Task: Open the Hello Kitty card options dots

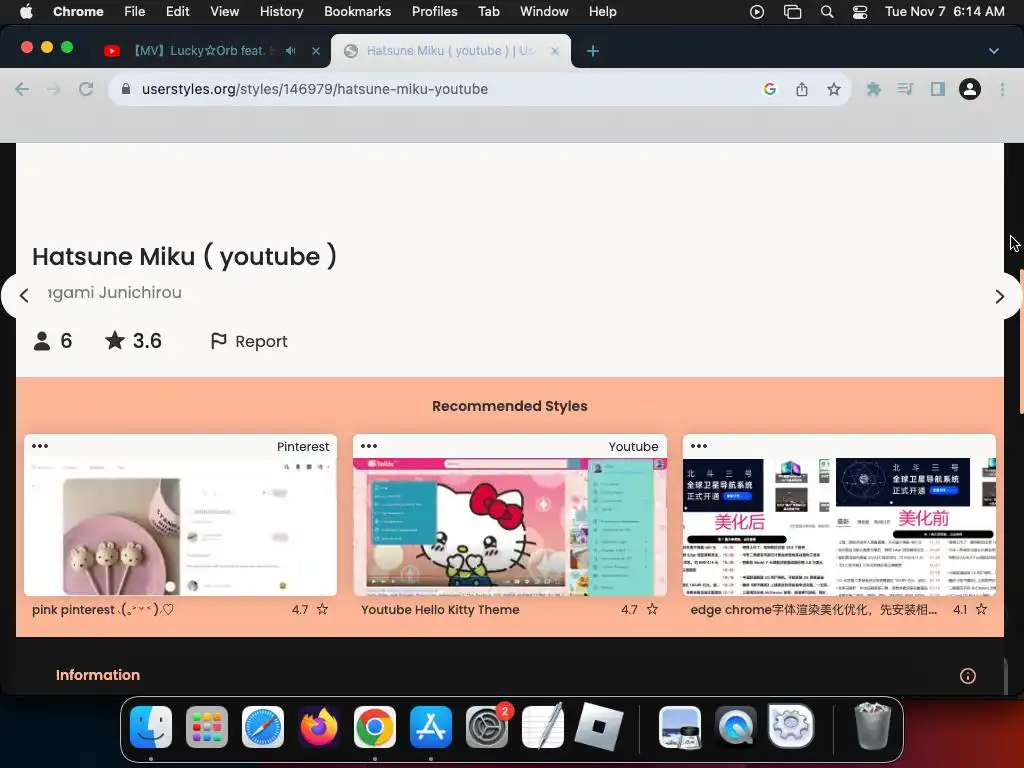Action: point(369,446)
